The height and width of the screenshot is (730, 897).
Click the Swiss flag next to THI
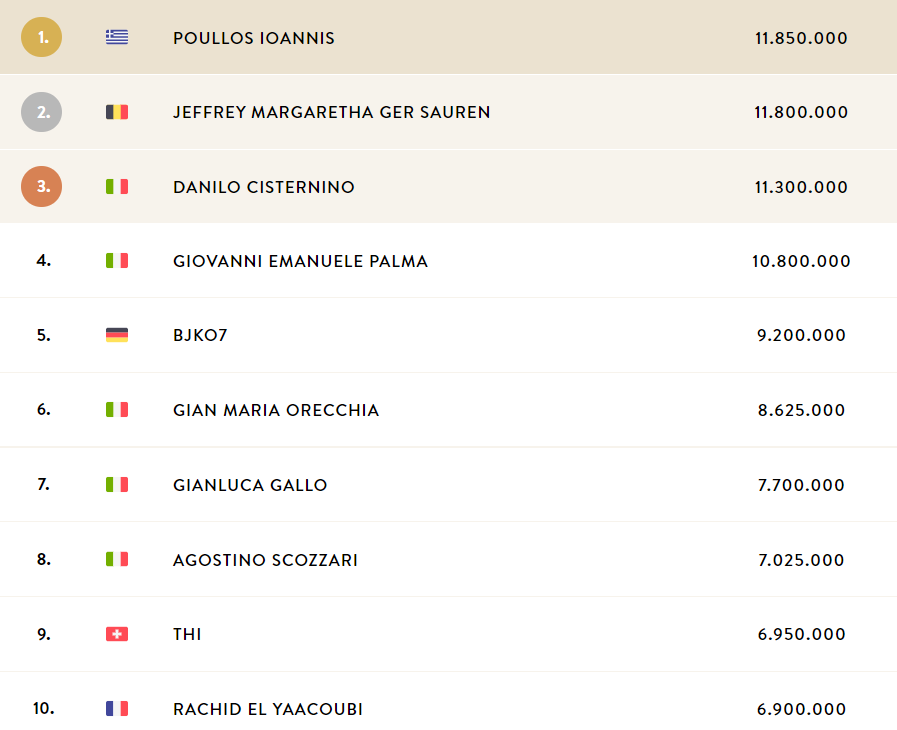click(x=117, y=634)
